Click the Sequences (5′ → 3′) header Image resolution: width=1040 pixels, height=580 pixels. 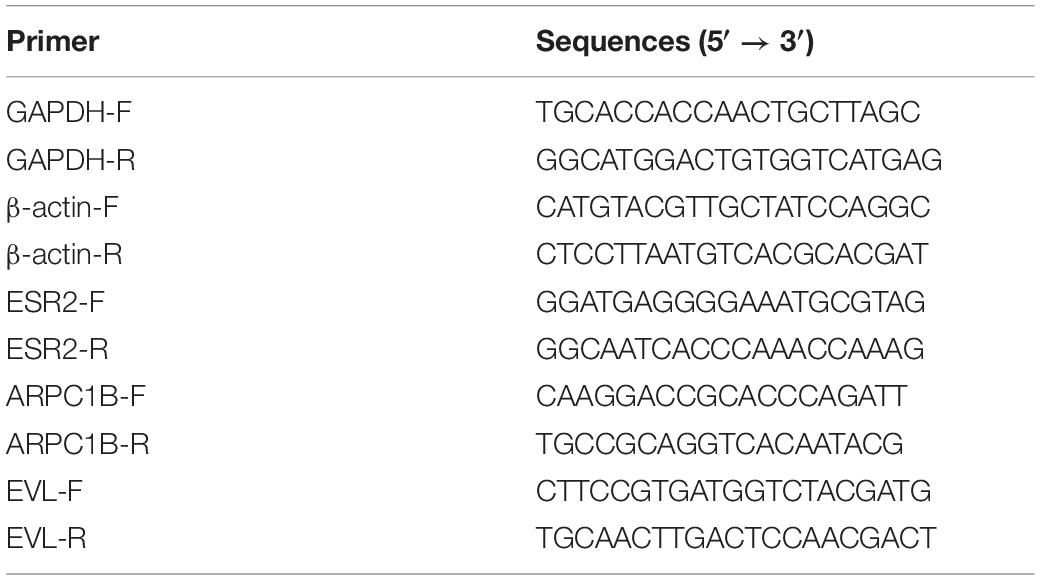[675, 42]
